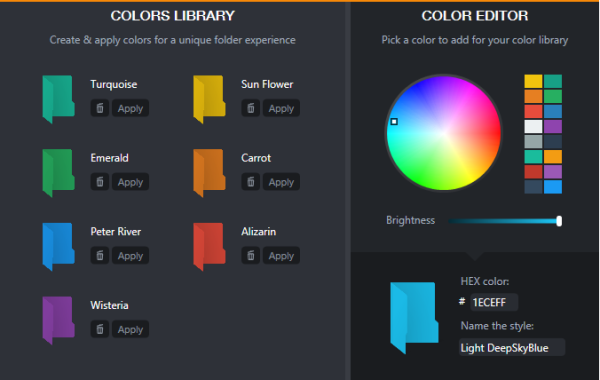Viewport: 600px width, 380px height.
Task: Click the Light DeepSkyBlue preview folder icon
Action: [x=414, y=318]
